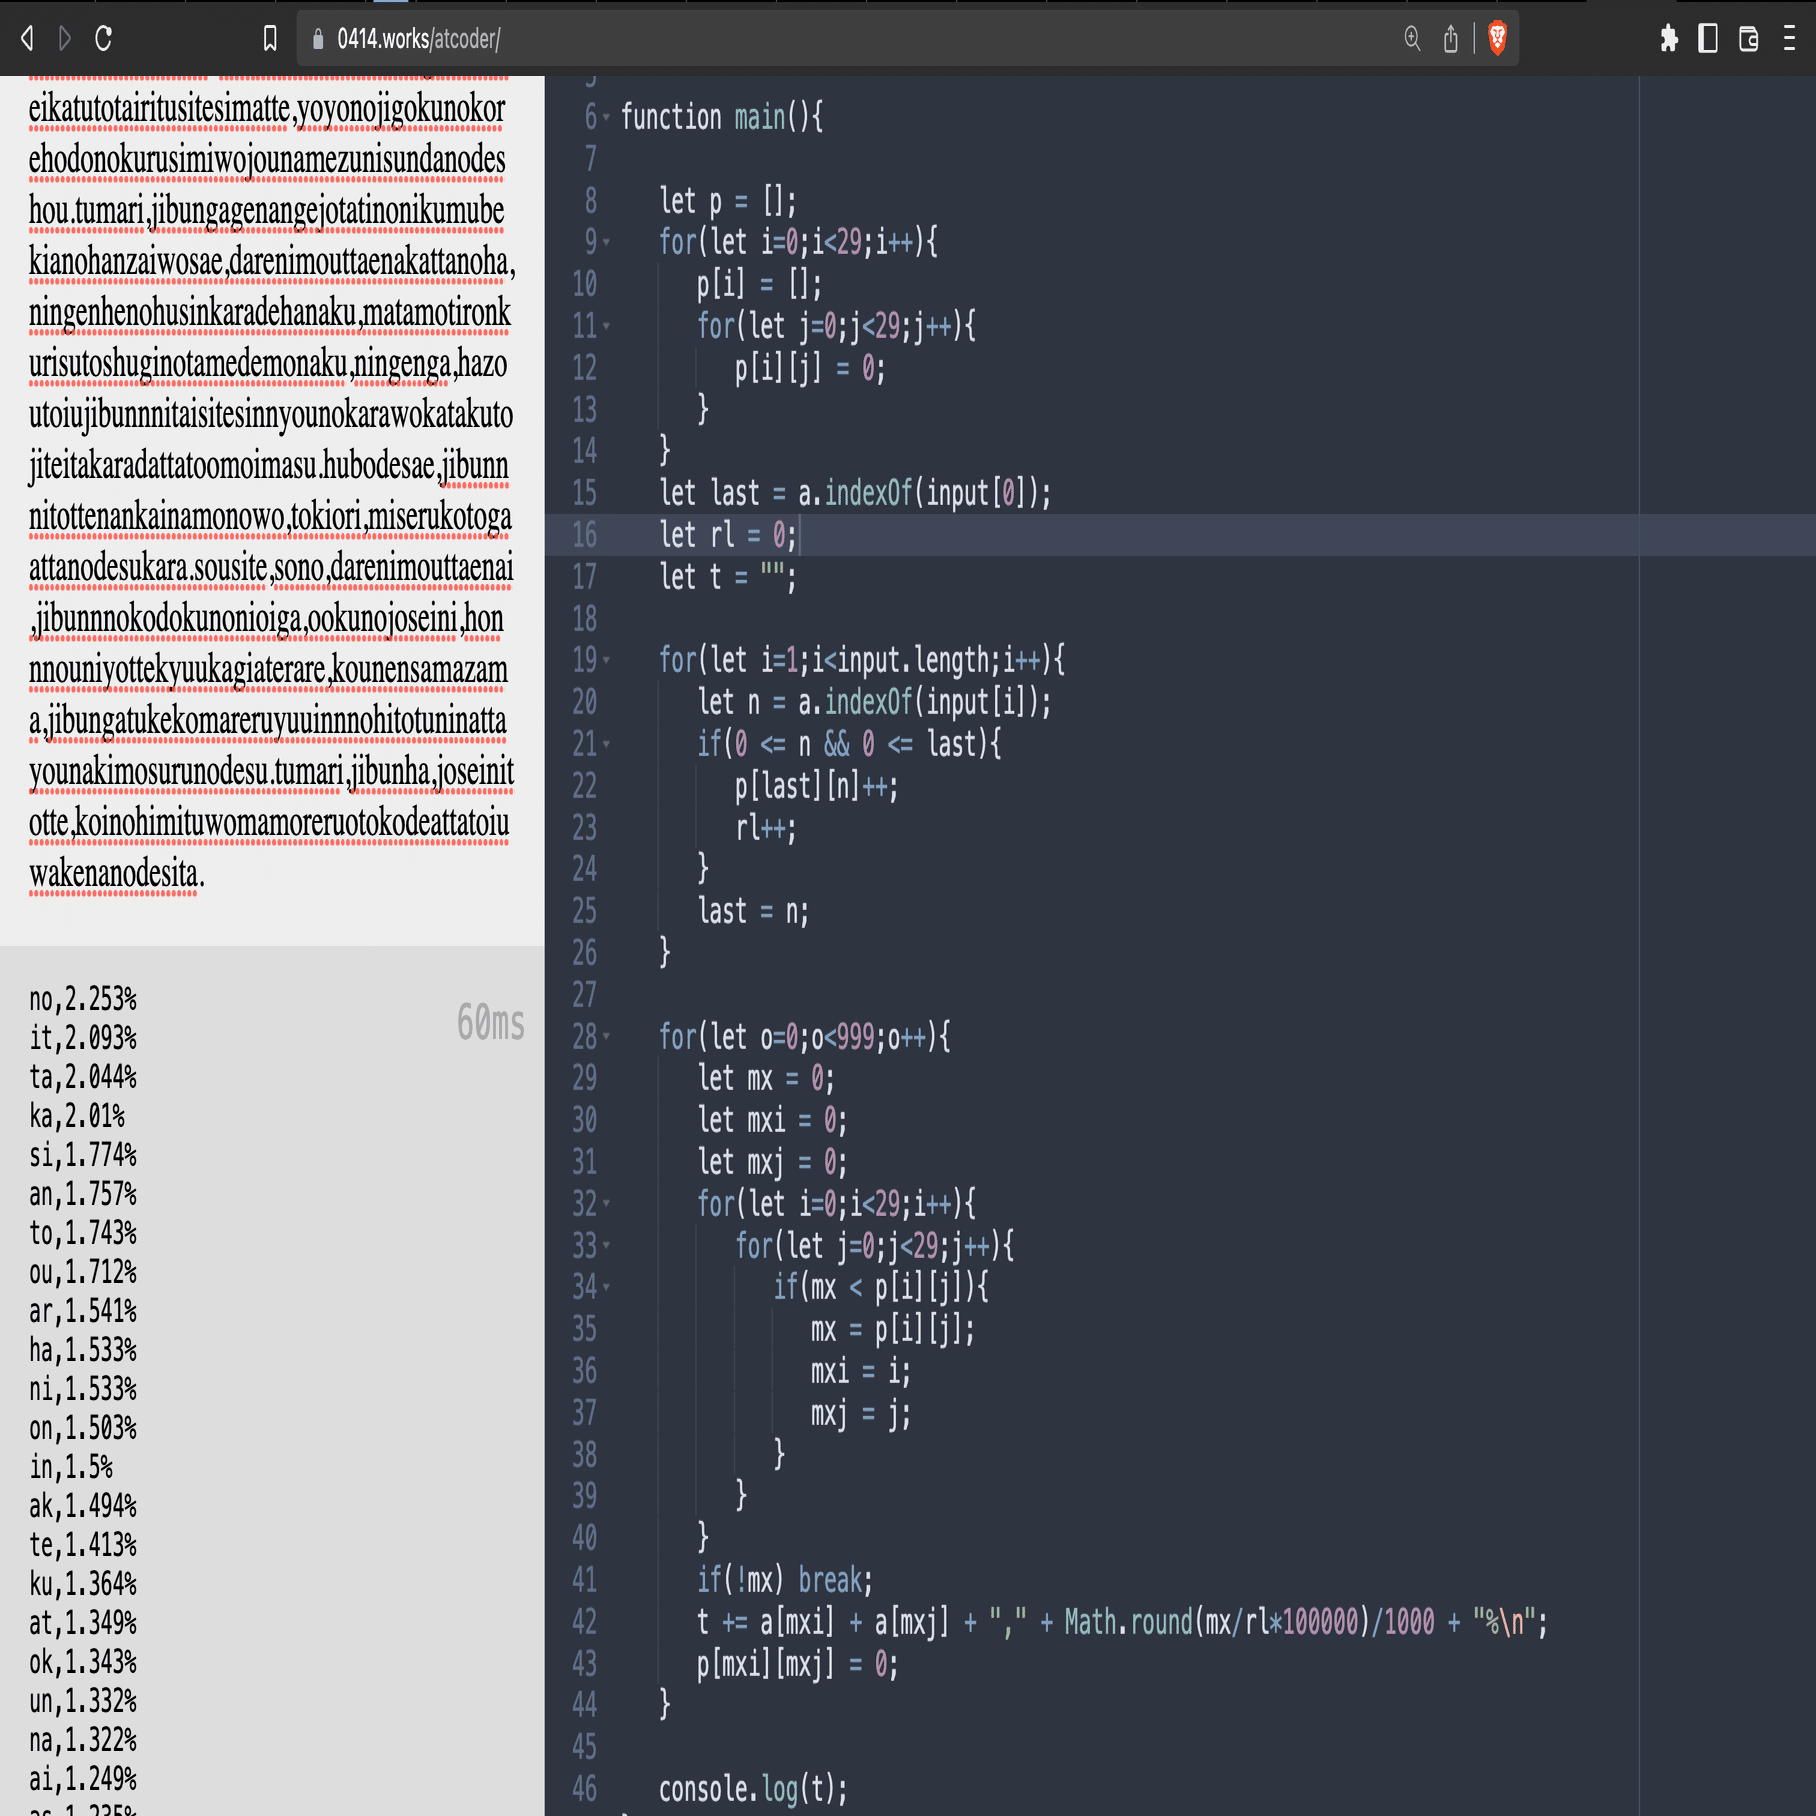Open the Brave Shields panel

(x=1497, y=38)
